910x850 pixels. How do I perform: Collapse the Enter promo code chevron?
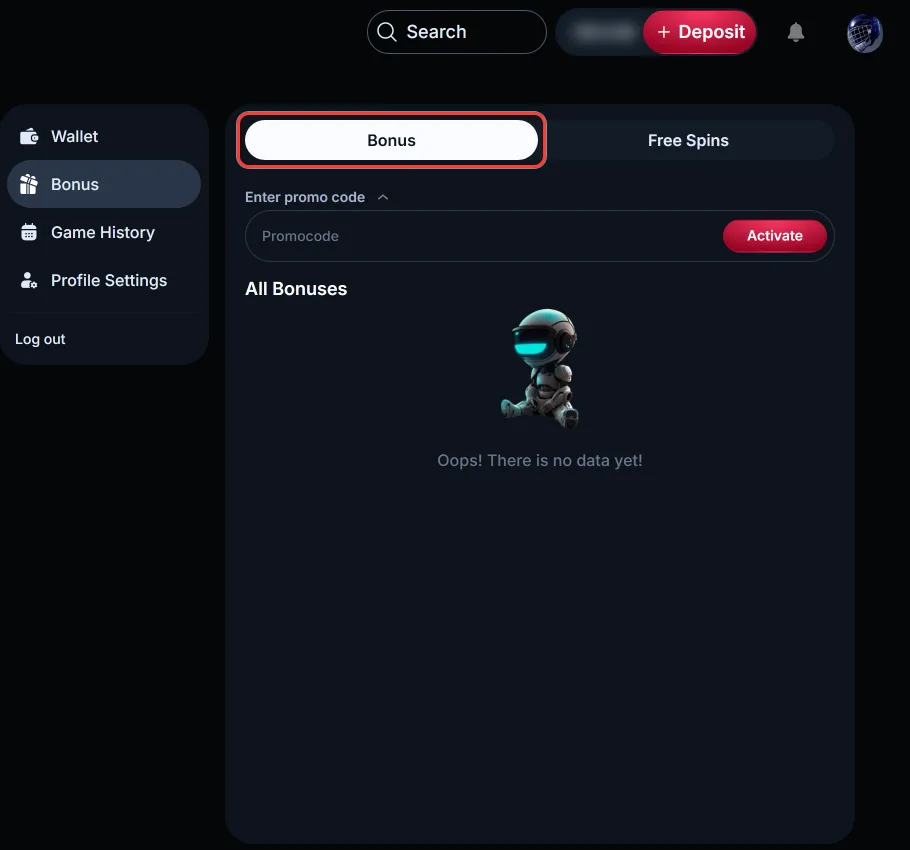point(383,197)
